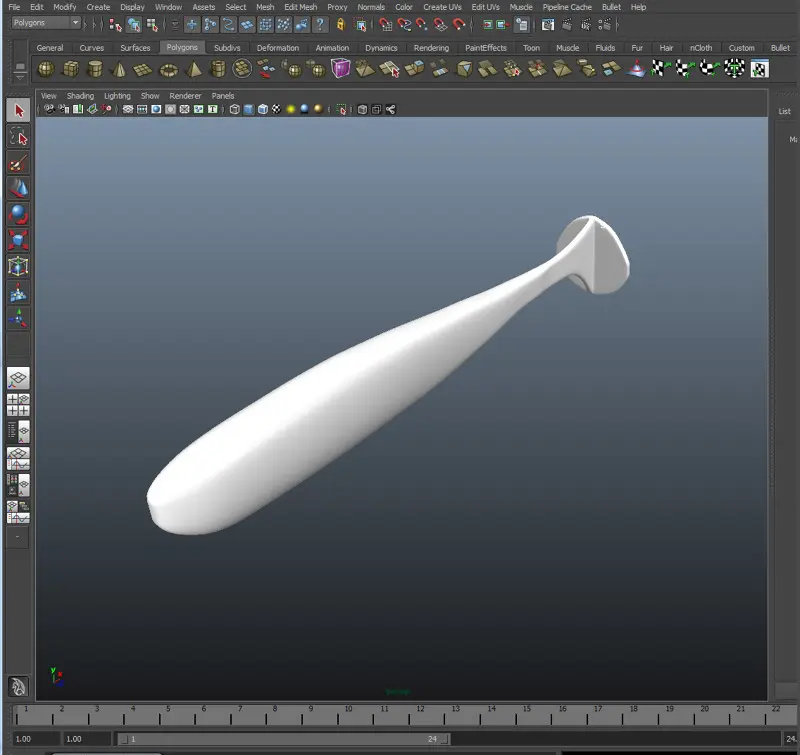Toggle use all lights in viewport
The image size is (800, 755).
click(291, 109)
